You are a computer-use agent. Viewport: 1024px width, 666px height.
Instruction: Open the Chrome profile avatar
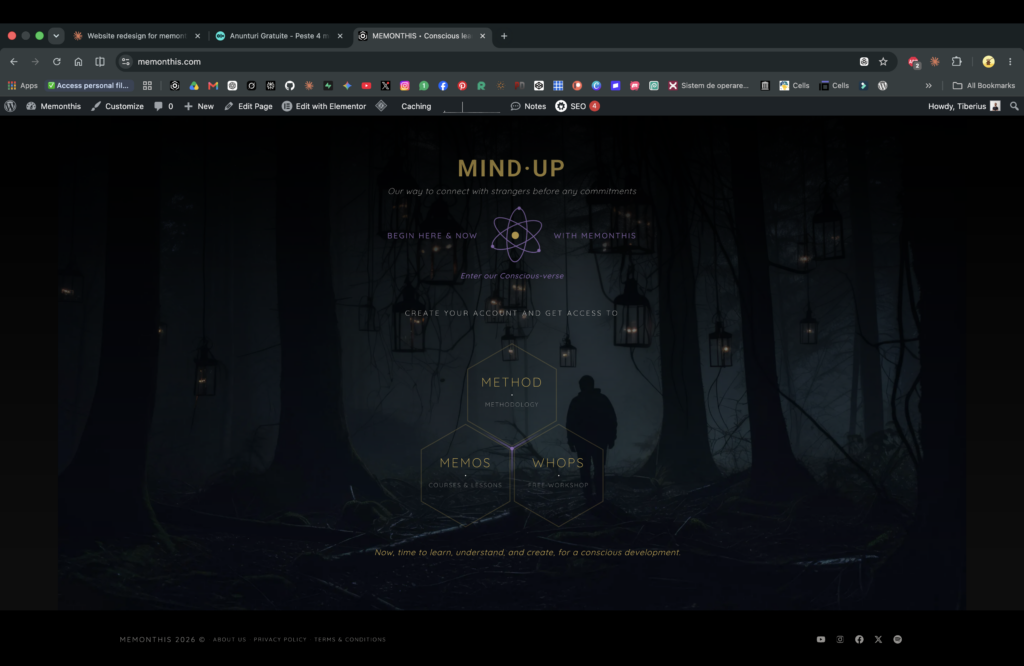[989, 61]
